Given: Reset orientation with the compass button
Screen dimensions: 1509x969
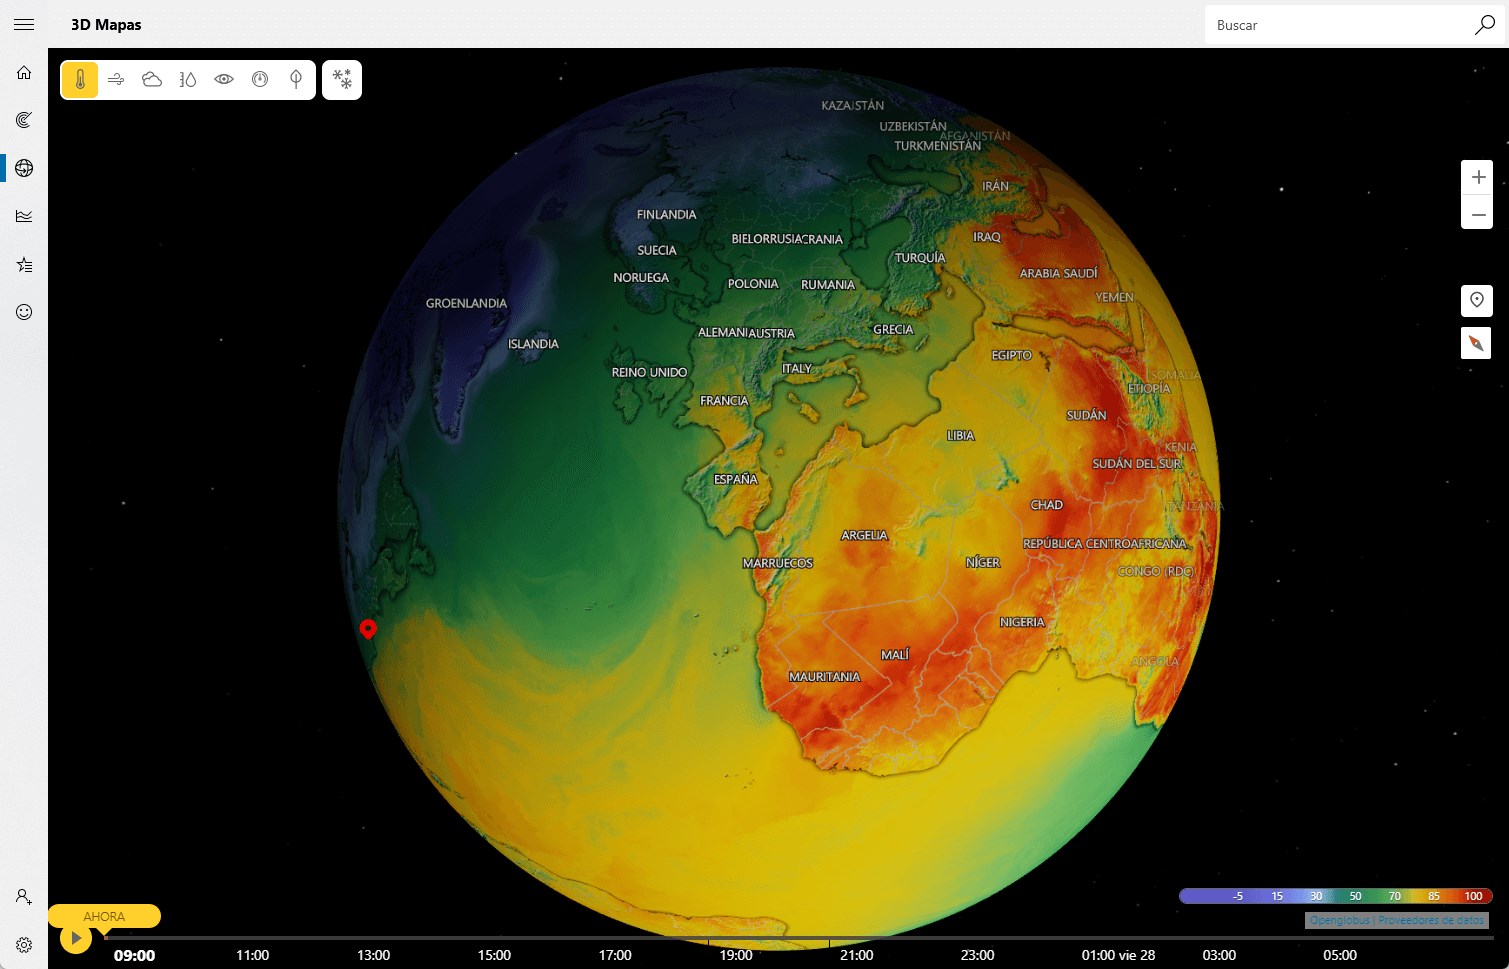Looking at the screenshot, I should (1476, 343).
